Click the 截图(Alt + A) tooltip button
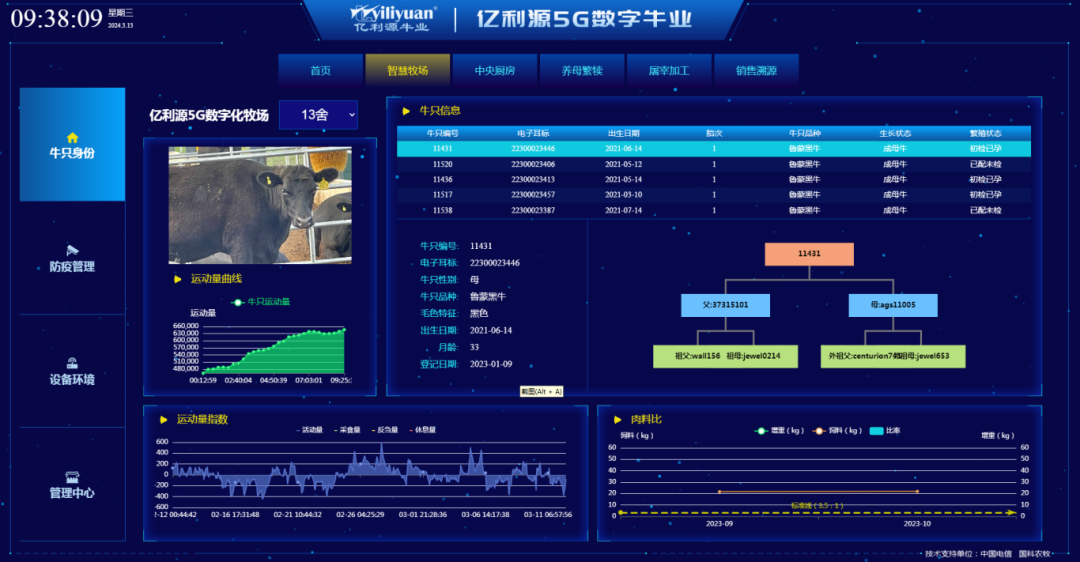1080x562 pixels. (x=541, y=391)
